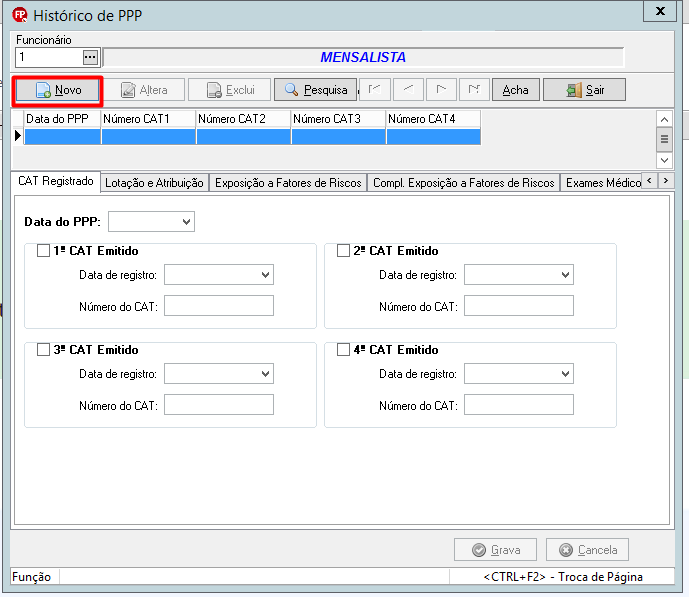Click the row indicator arrow in grid
The height and width of the screenshot is (597, 689).
coord(18,136)
